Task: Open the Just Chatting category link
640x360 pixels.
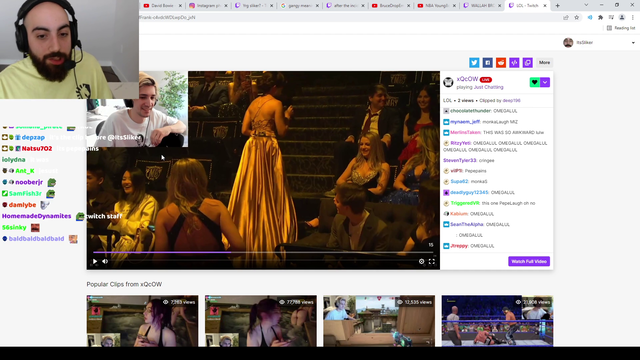Action: [x=489, y=87]
